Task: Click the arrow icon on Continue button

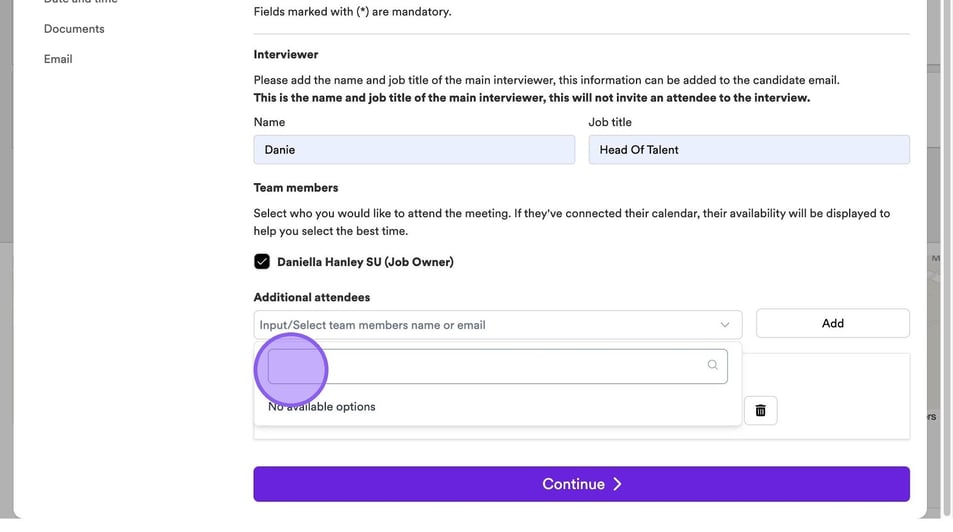Action: click(x=617, y=484)
